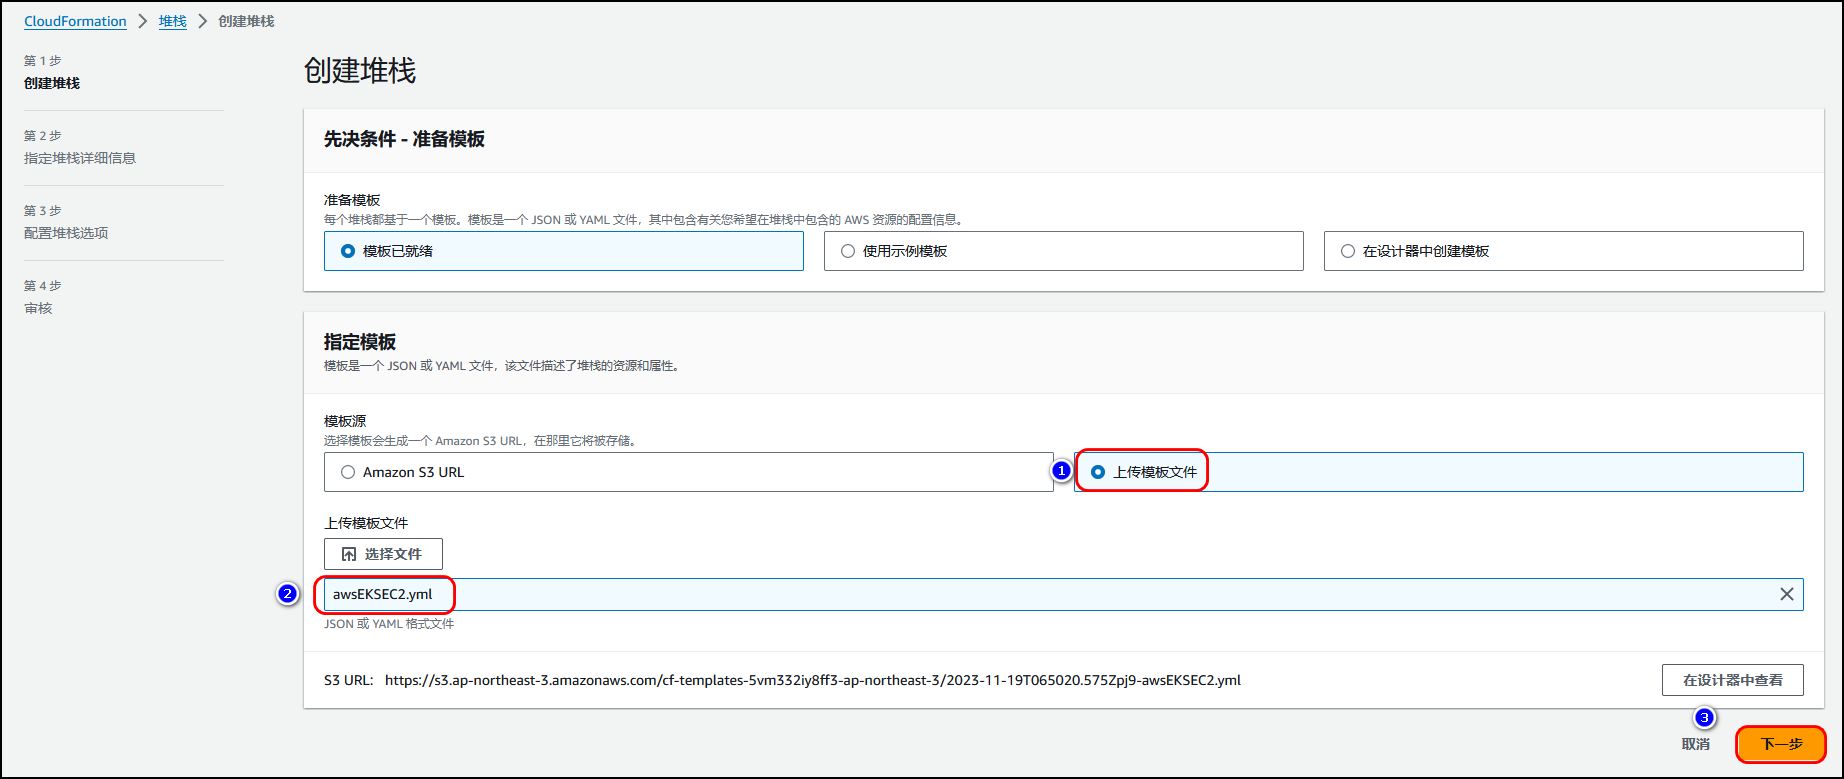
Task: Select the 上传模板文件 radio option
Action: coord(1439,472)
